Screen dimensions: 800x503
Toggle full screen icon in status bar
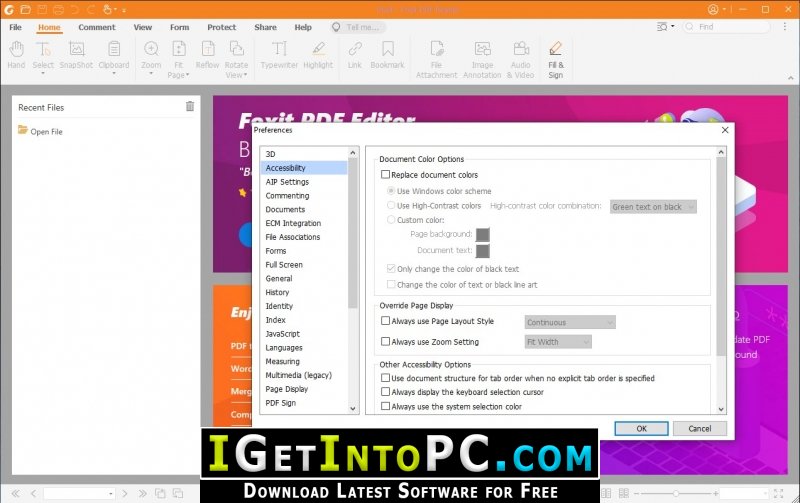tap(779, 493)
